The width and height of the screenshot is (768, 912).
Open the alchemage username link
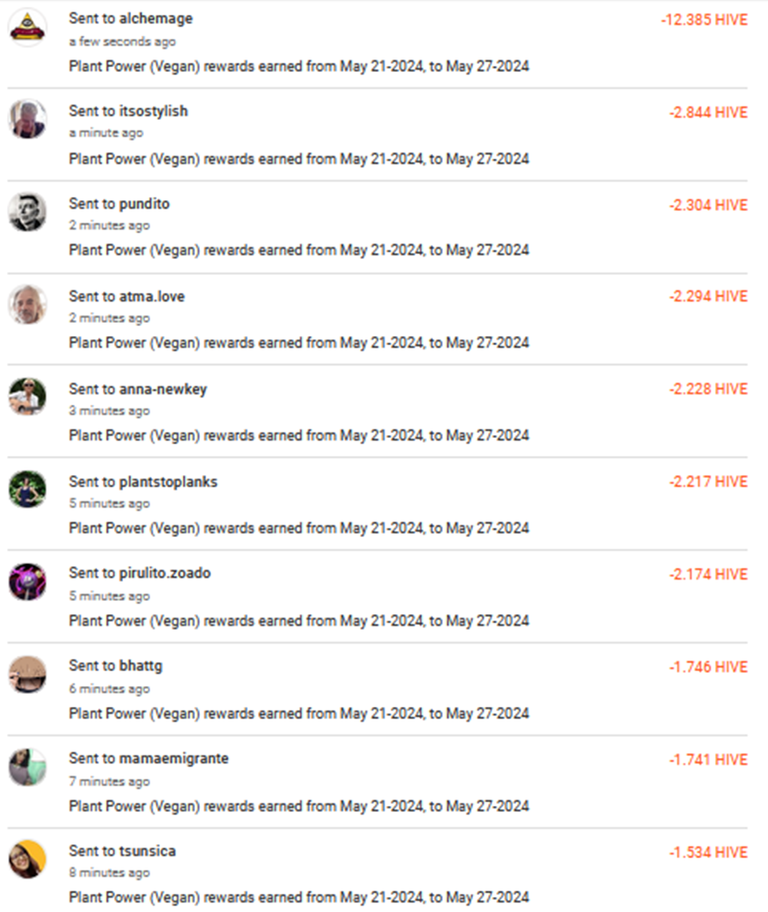point(155,19)
